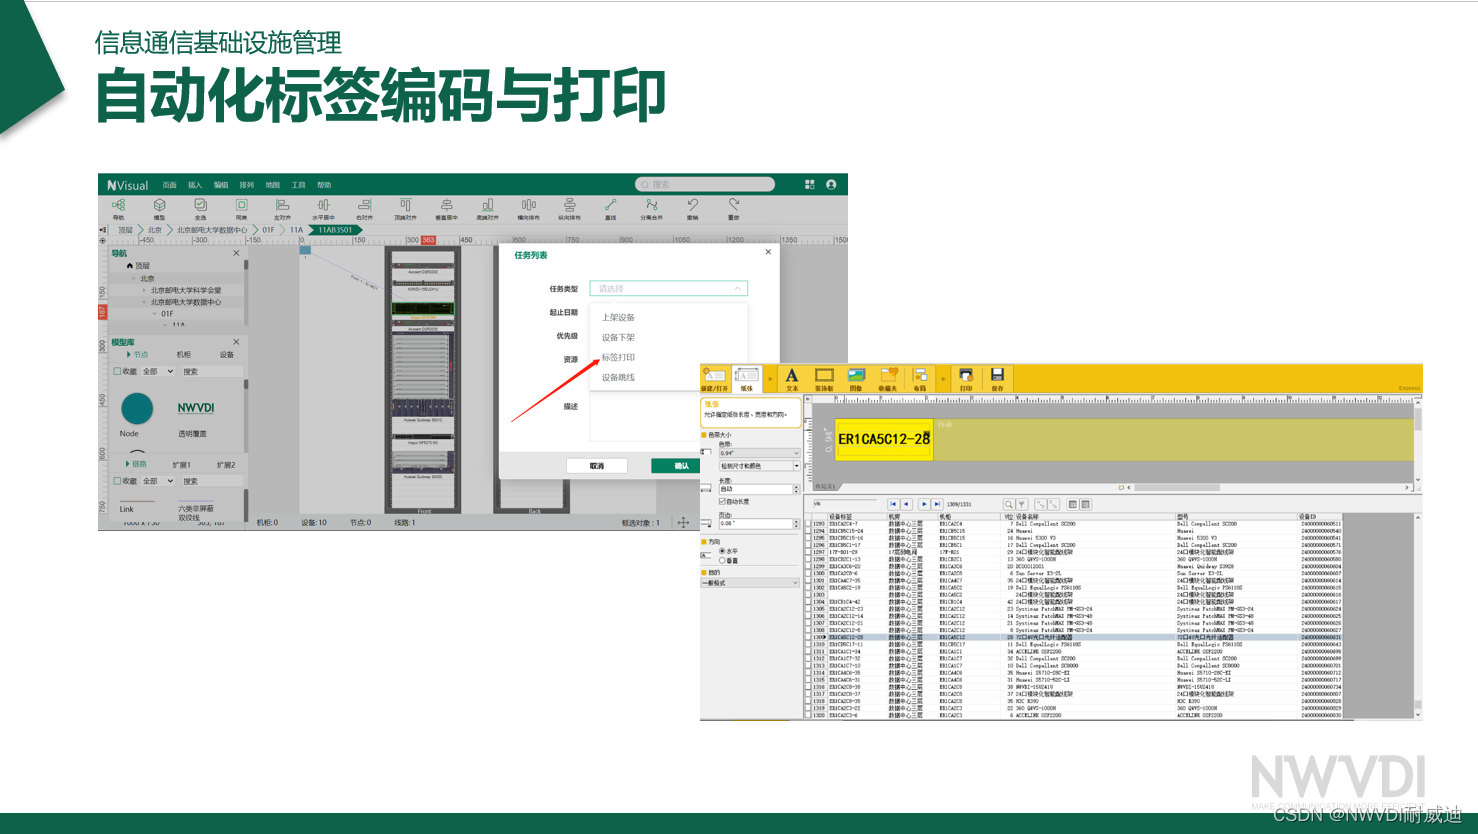The width and height of the screenshot is (1478, 834).
Task: Choose 标签打印 from the task type list
Action: click(x=618, y=357)
